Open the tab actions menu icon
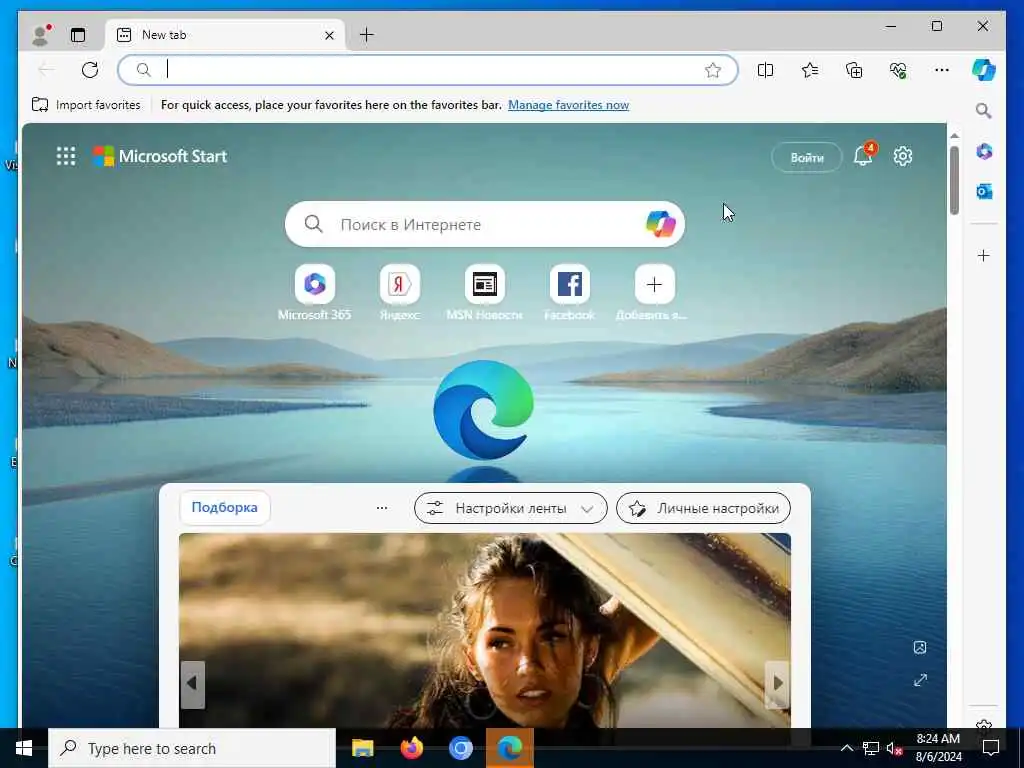 point(78,35)
